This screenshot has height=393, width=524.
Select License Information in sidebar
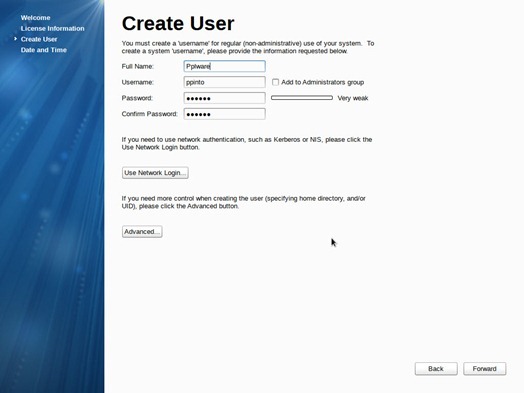click(x=52, y=28)
